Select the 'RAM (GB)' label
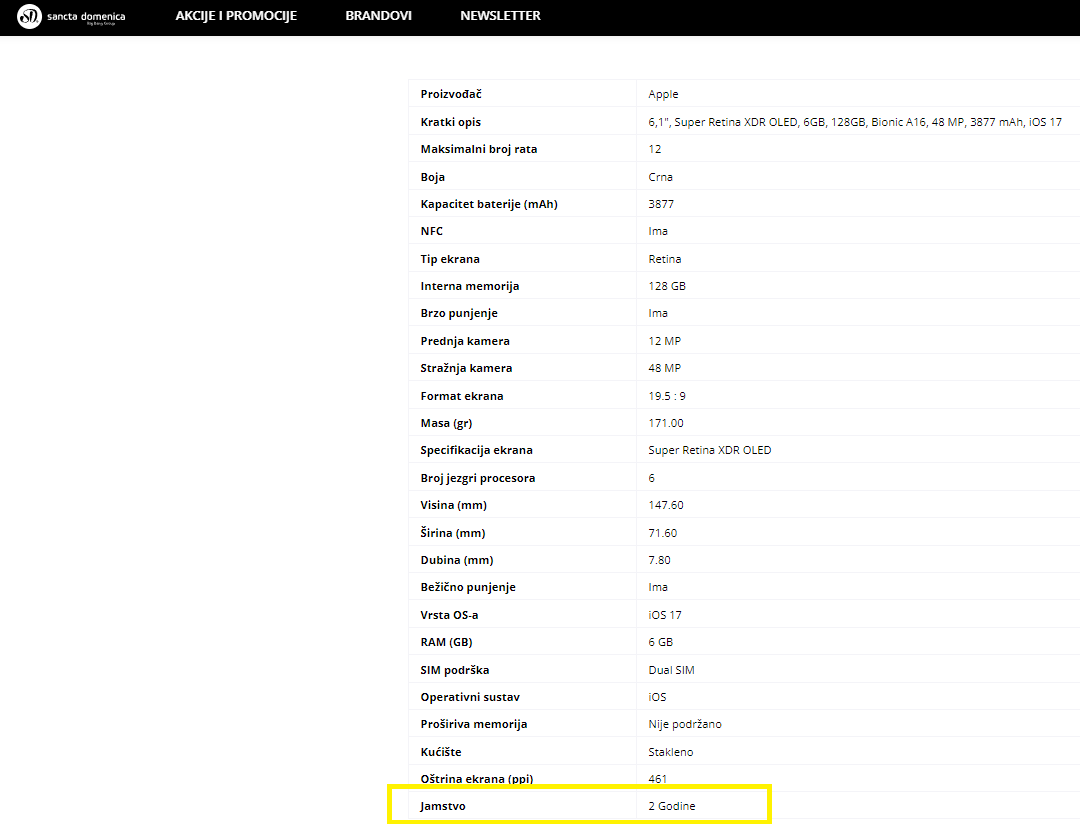The width and height of the screenshot is (1080, 824). coord(446,642)
